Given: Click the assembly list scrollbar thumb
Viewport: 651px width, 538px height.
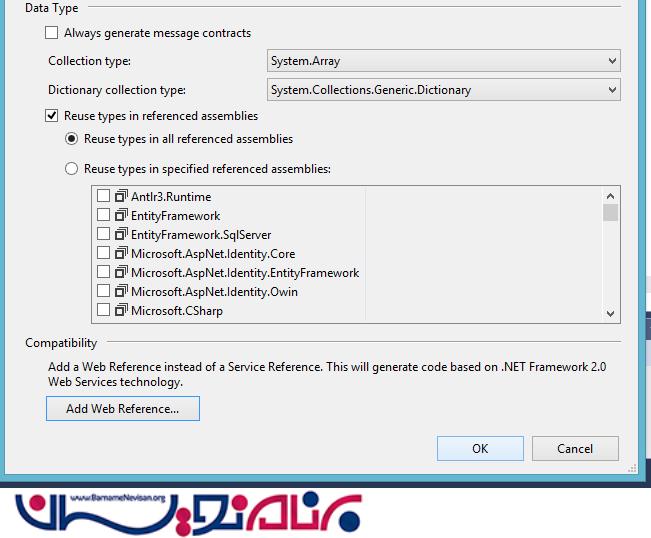Looking at the screenshot, I should [x=610, y=213].
